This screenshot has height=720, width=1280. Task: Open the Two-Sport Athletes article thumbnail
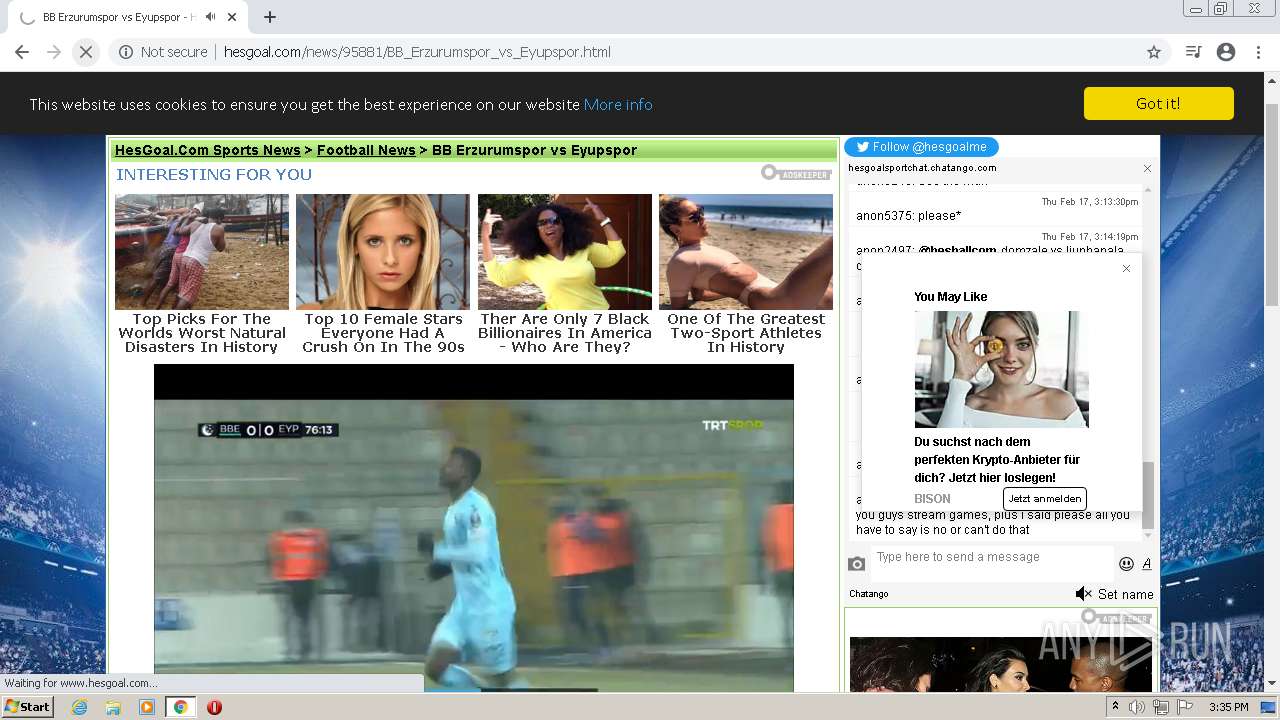746,252
